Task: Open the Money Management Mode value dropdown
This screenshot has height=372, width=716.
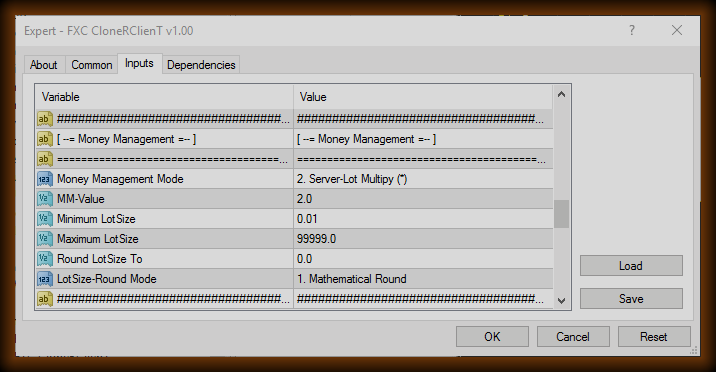Action: click(423, 179)
